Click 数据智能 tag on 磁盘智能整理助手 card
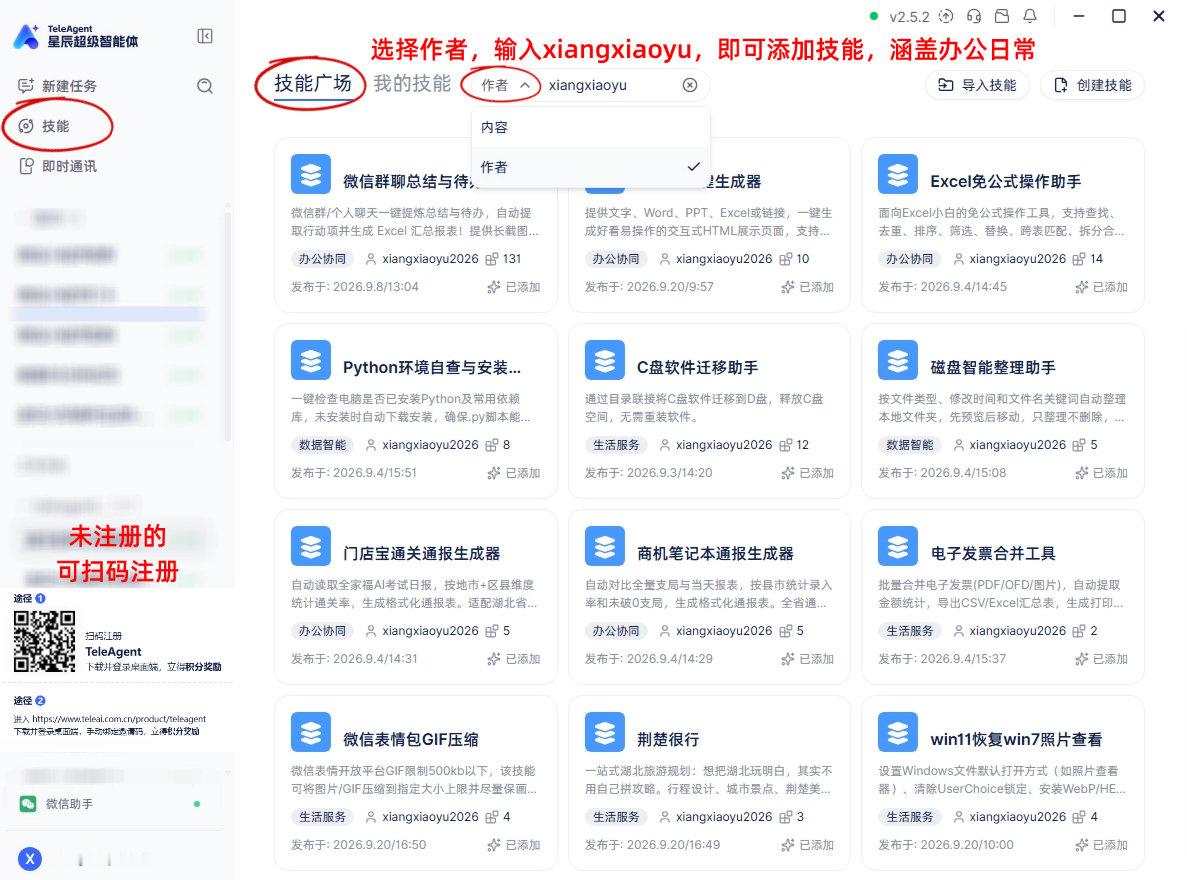Screen dimensions: 1187x880 910,445
